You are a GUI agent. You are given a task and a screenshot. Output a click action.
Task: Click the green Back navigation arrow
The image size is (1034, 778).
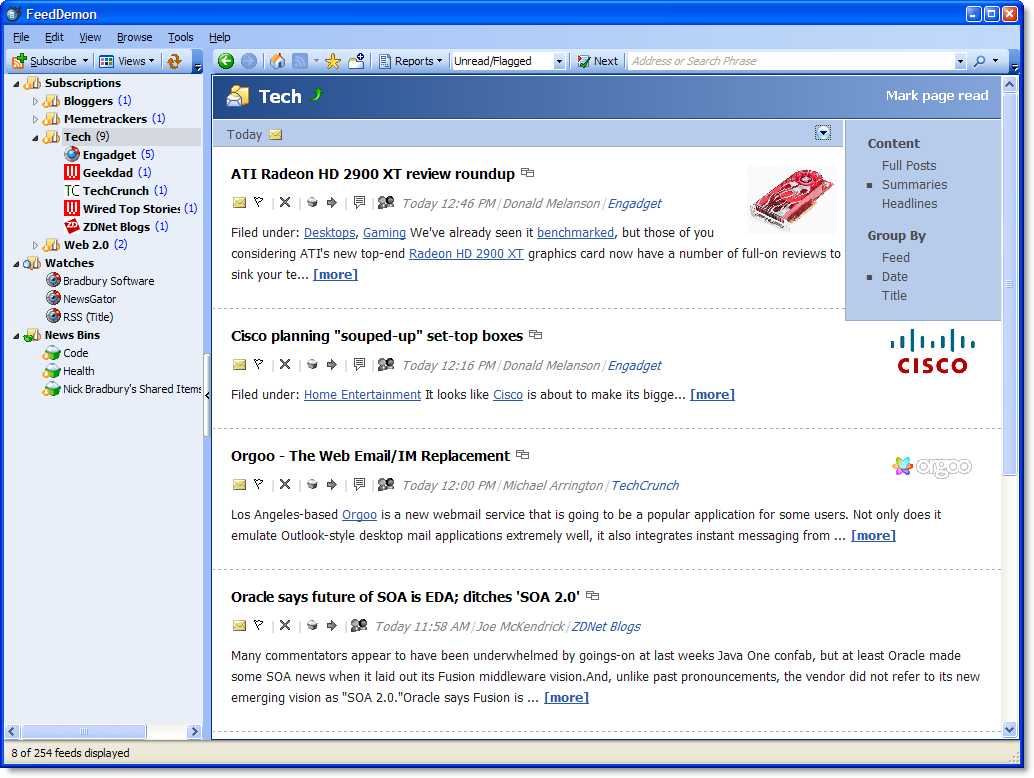[x=226, y=61]
